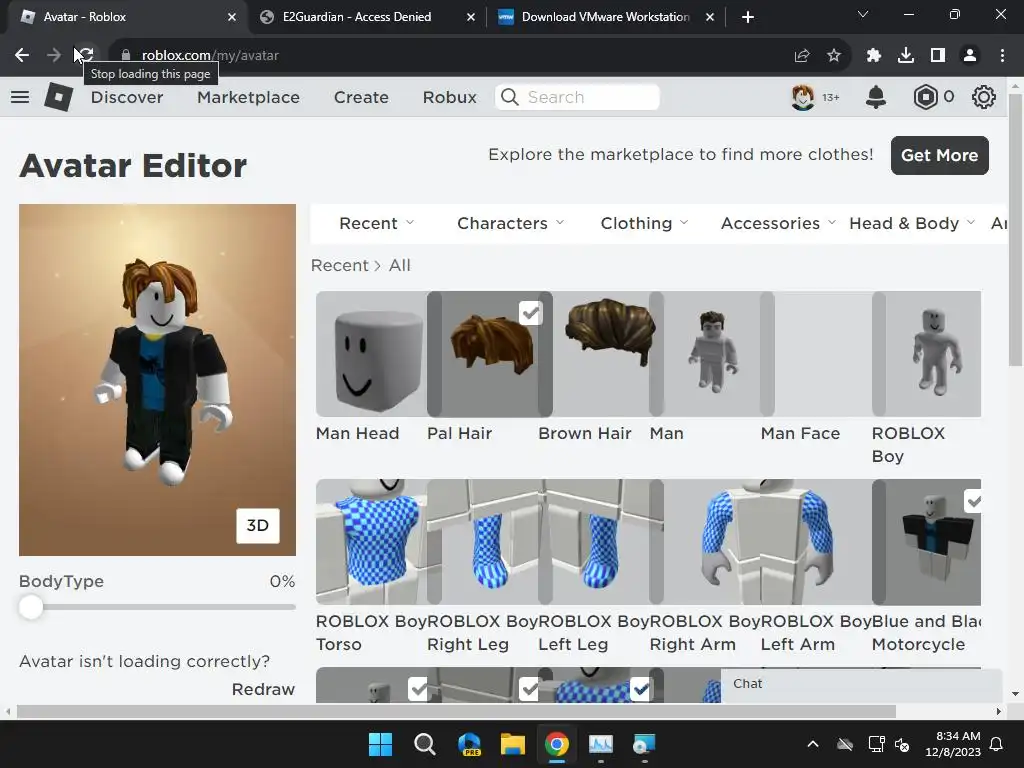Open the Windows Start menu
1024x768 pixels.
click(x=380, y=744)
